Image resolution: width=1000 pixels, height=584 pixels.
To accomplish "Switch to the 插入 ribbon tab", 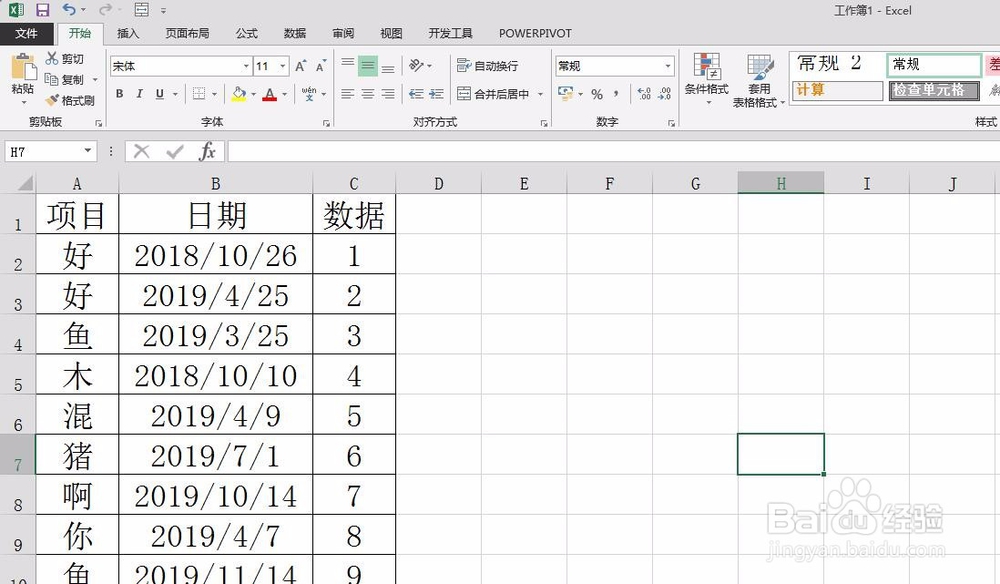I will click(x=127, y=33).
